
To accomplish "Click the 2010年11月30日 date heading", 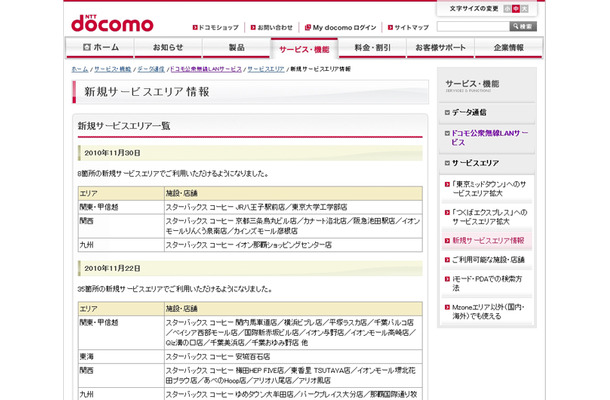I will [x=112, y=153].
